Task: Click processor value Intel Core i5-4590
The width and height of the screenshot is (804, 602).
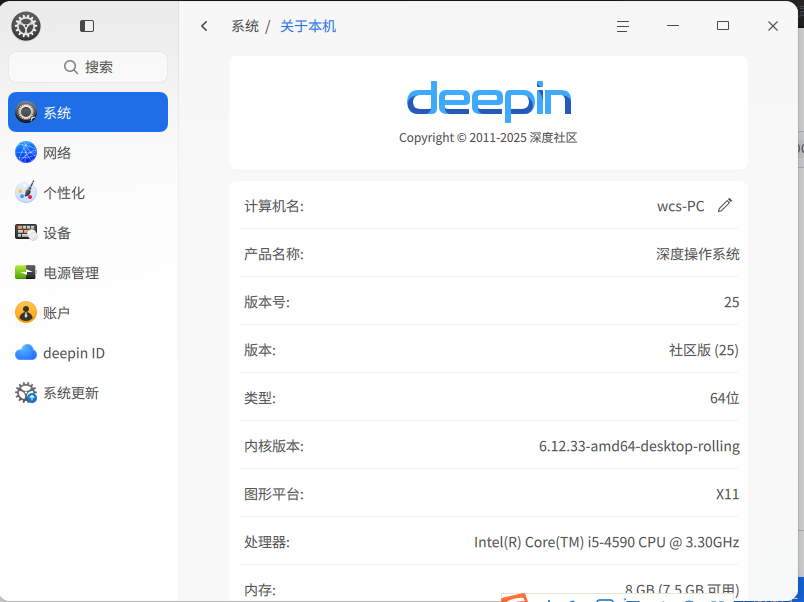Action: (606, 542)
